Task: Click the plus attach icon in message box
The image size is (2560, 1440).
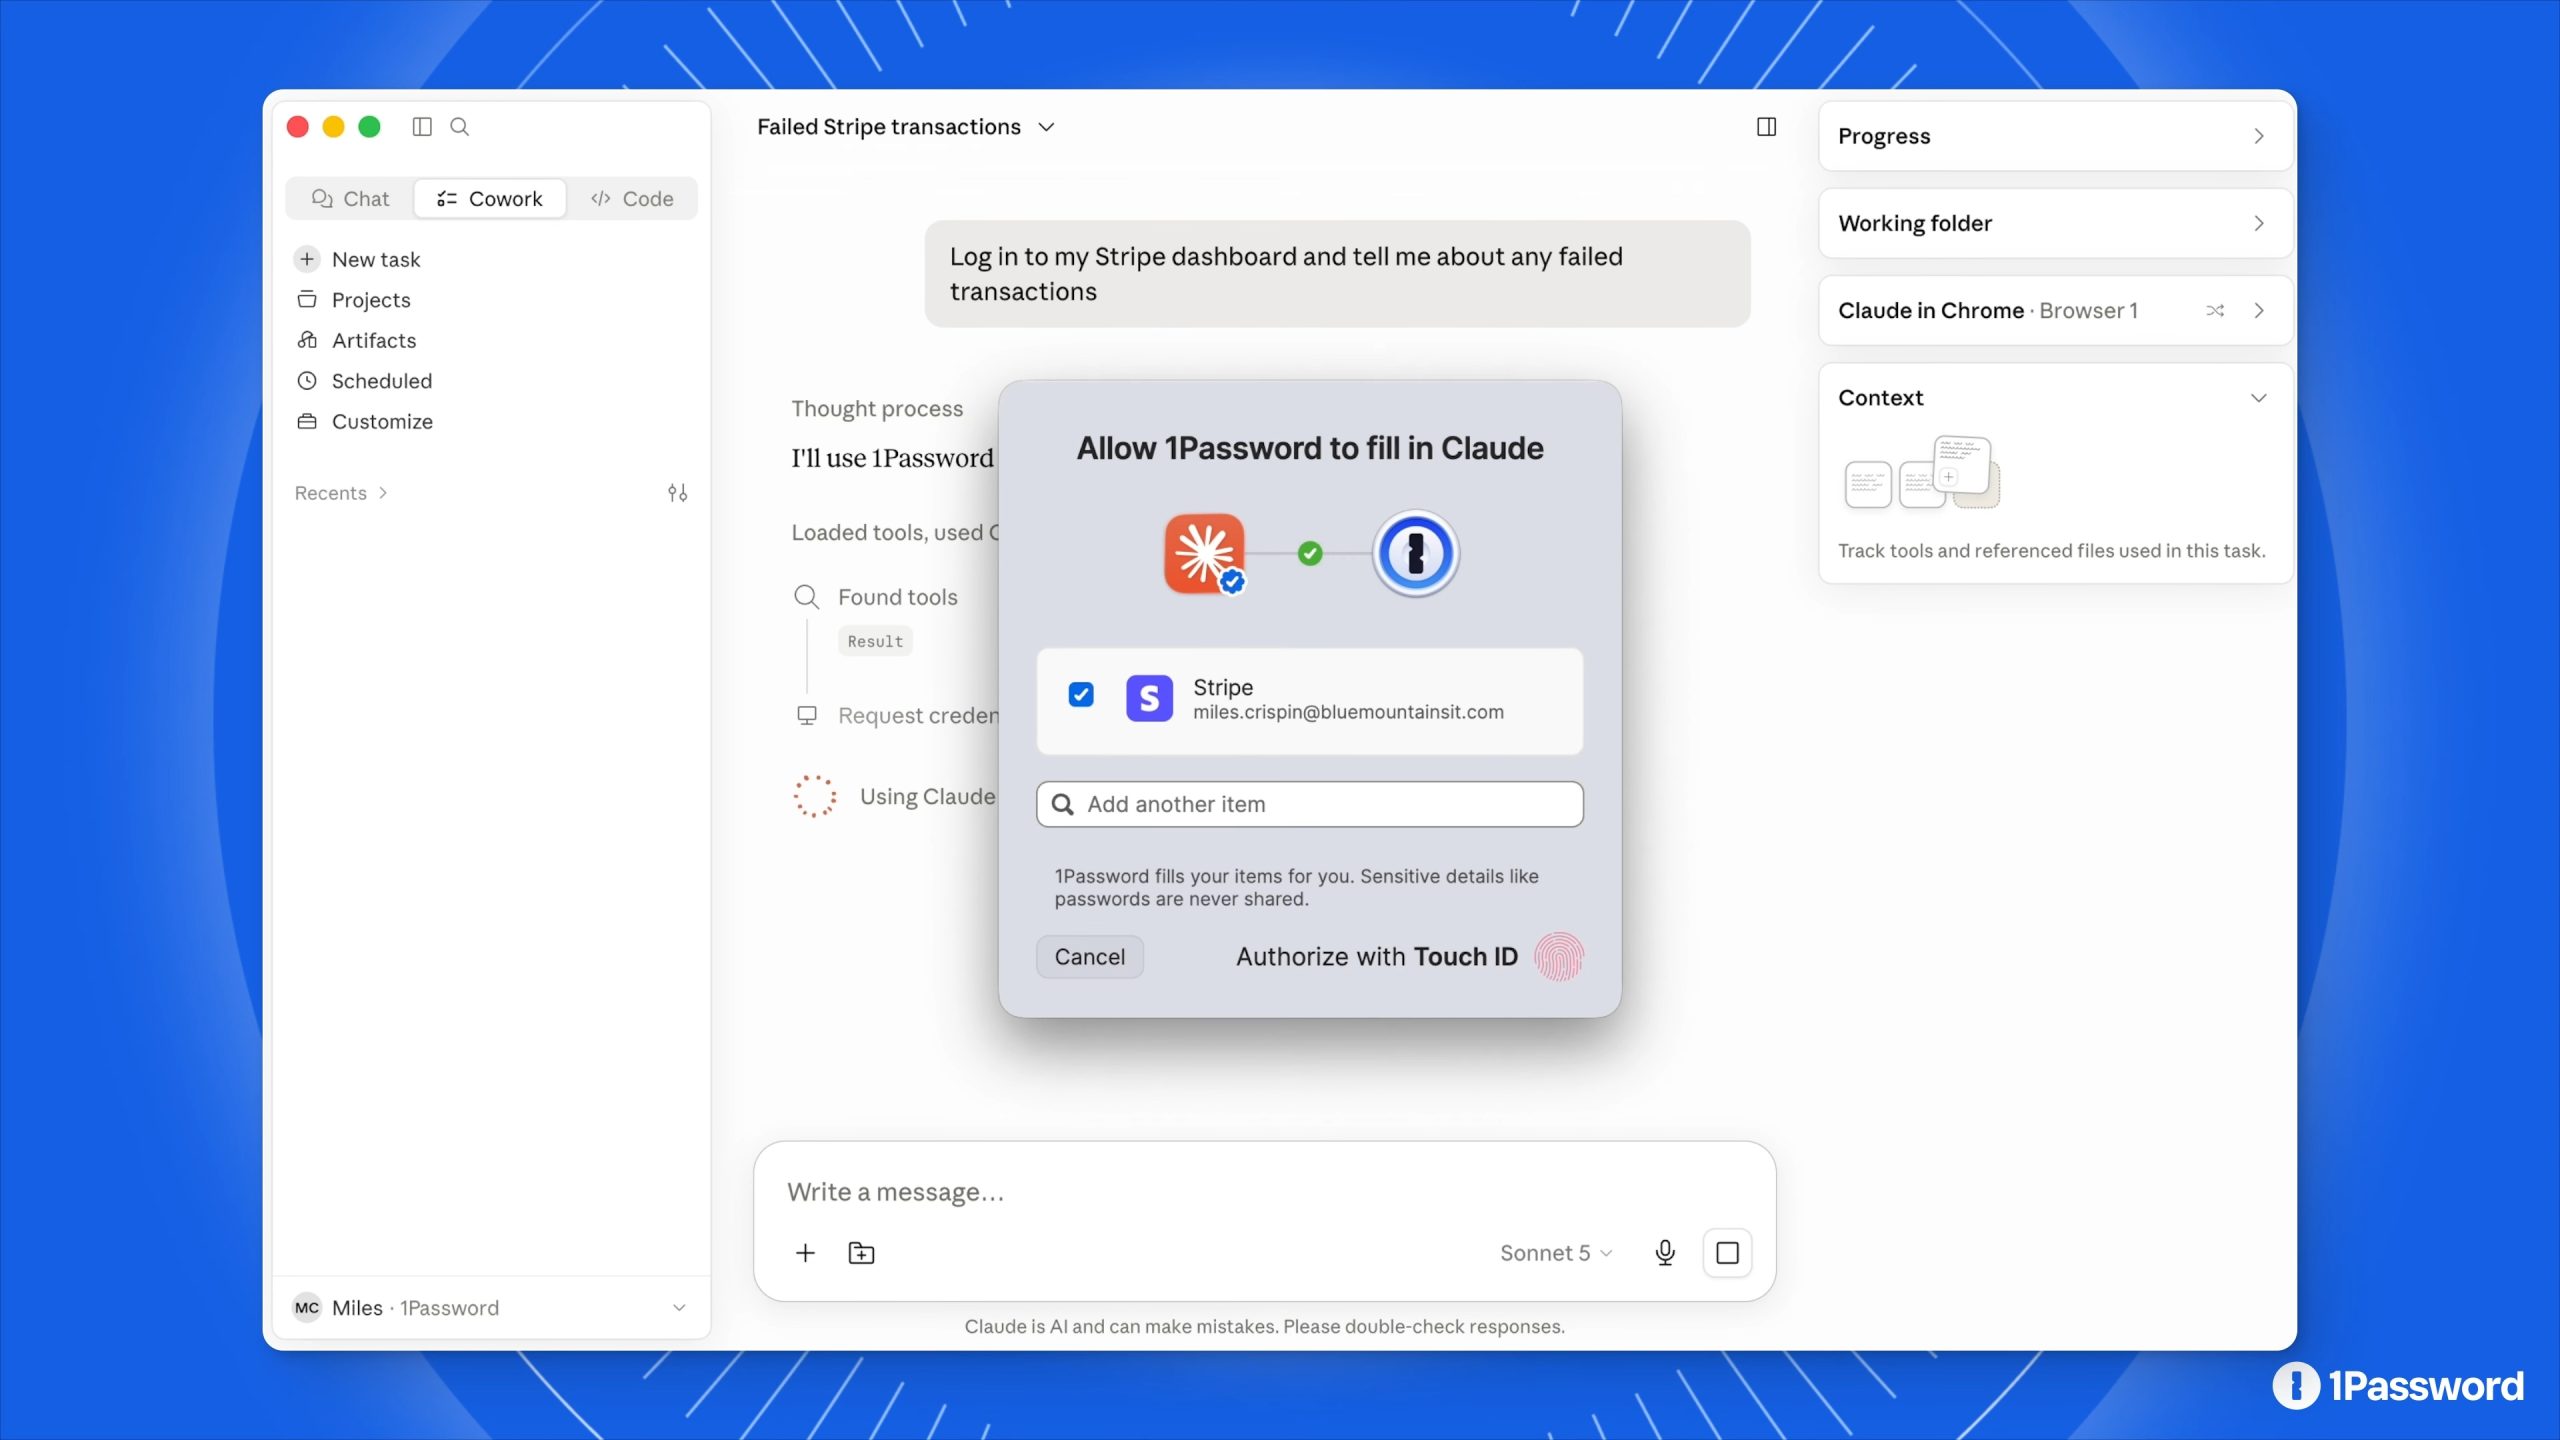Action: 805,1253
